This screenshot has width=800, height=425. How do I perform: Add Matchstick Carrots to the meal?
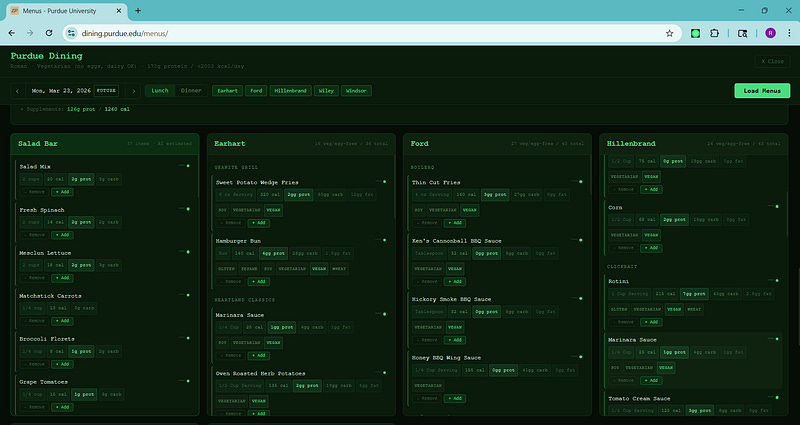click(62, 321)
